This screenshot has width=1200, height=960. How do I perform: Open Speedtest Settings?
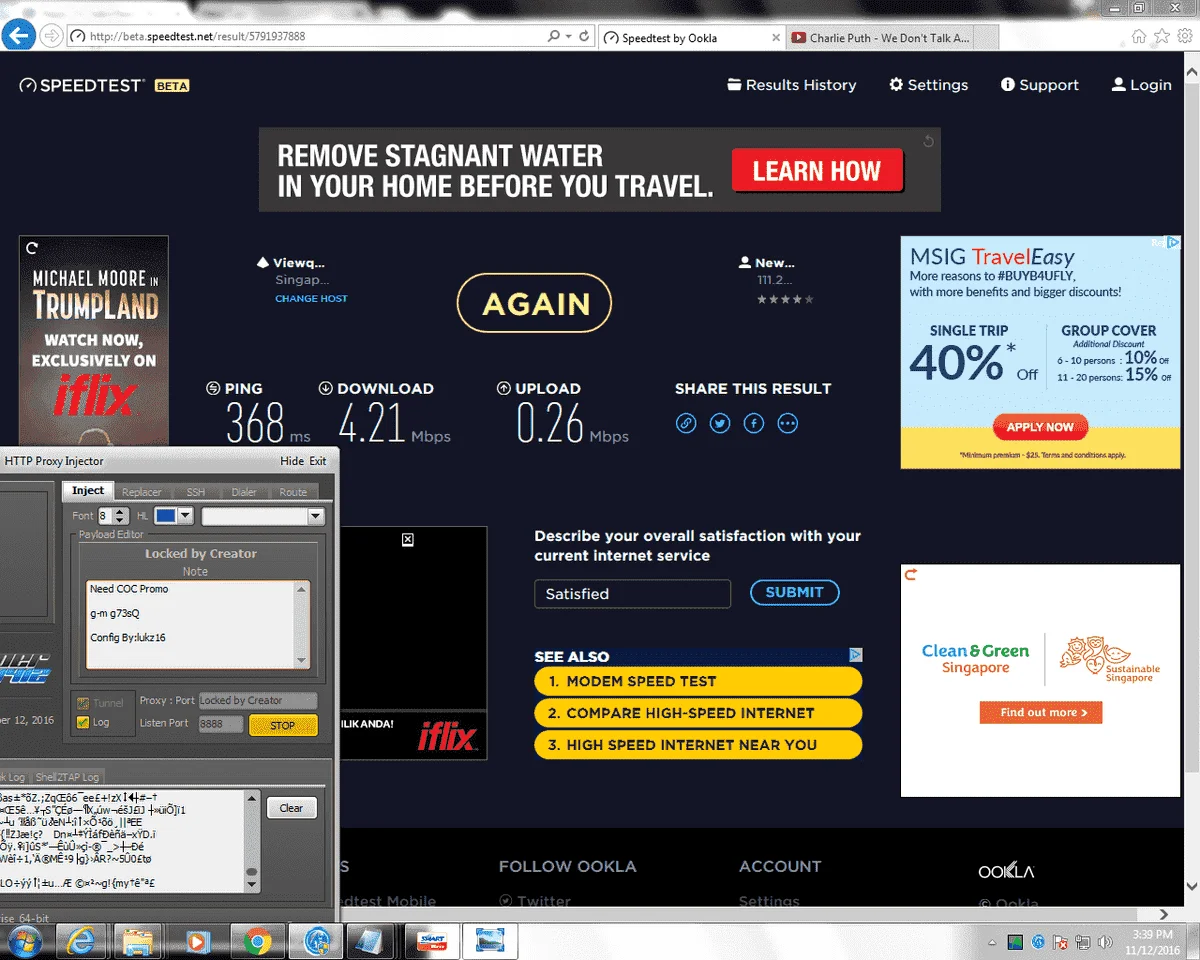(929, 85)
